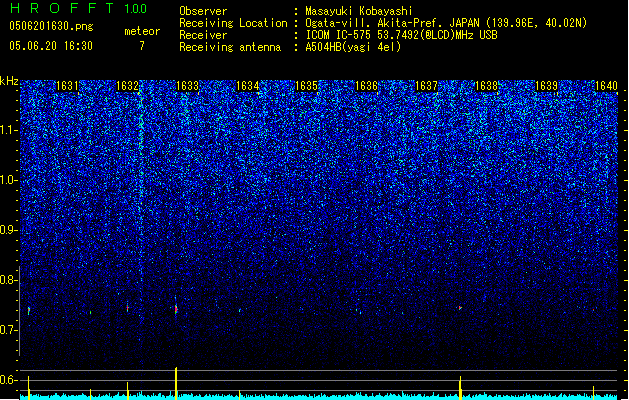Click the 0.6 kHz axis label

[8, 380]
